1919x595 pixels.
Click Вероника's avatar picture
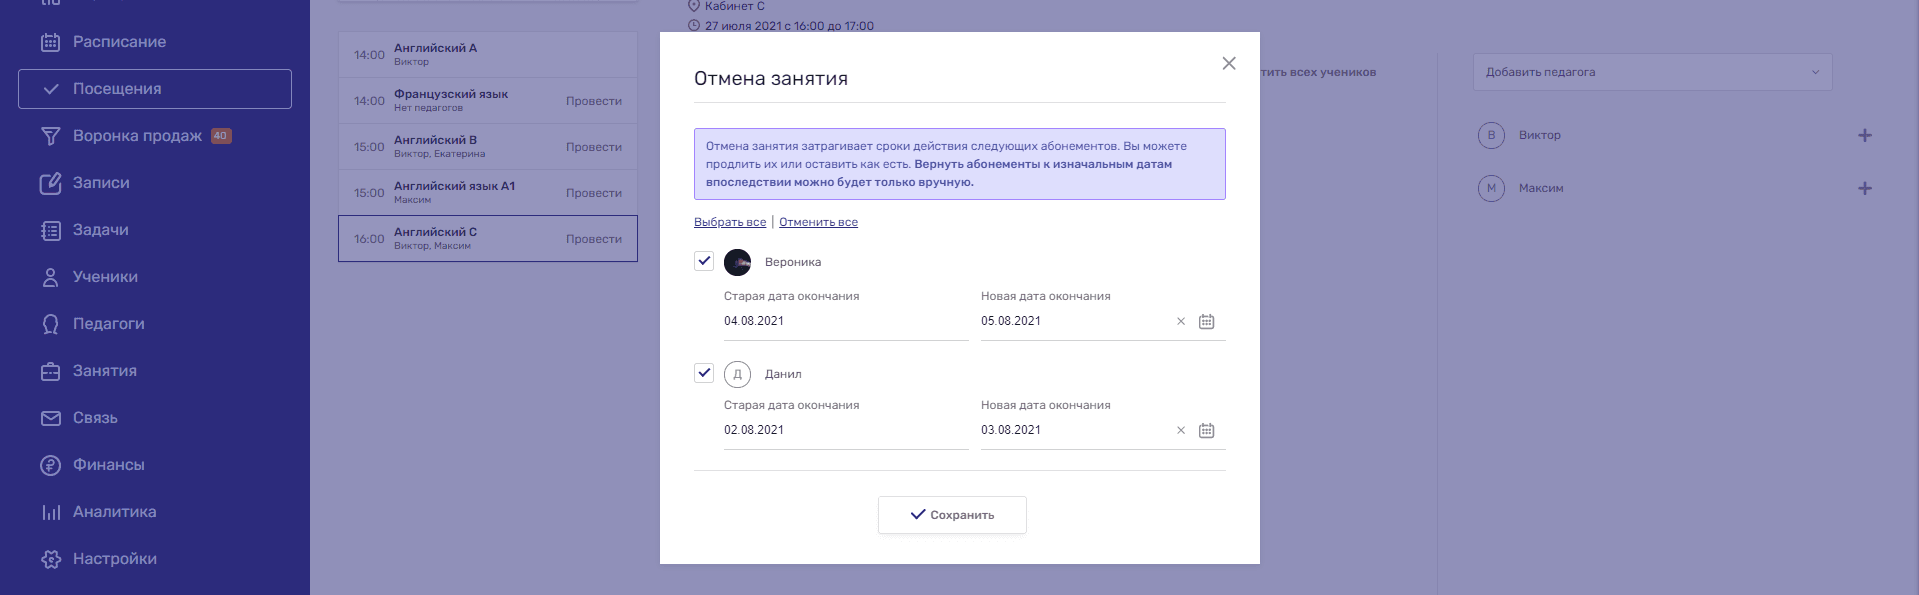[x=737, y=263]
